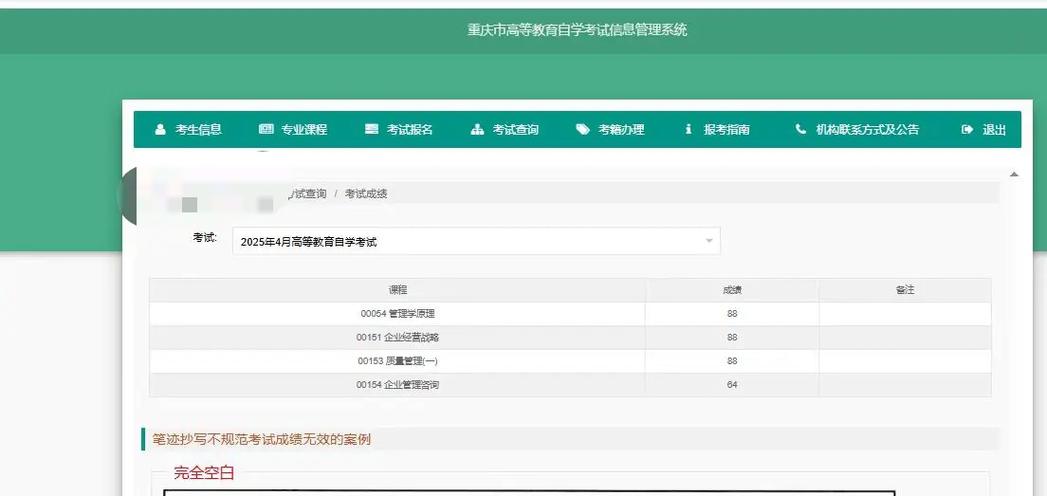Click the sign-out icon beside 退出
The image size is (1047, 496).
click(x=968, y=130)
